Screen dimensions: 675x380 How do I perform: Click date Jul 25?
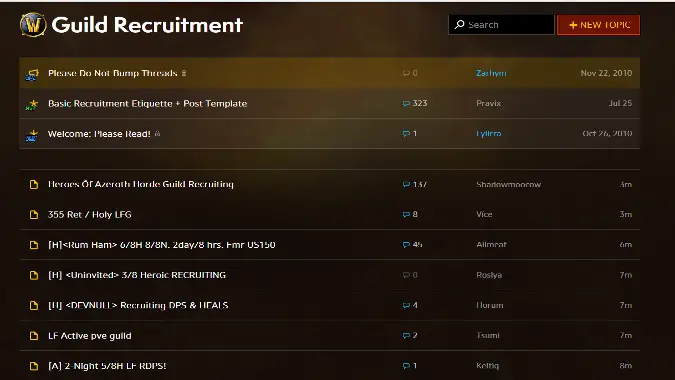coord(620,103)
